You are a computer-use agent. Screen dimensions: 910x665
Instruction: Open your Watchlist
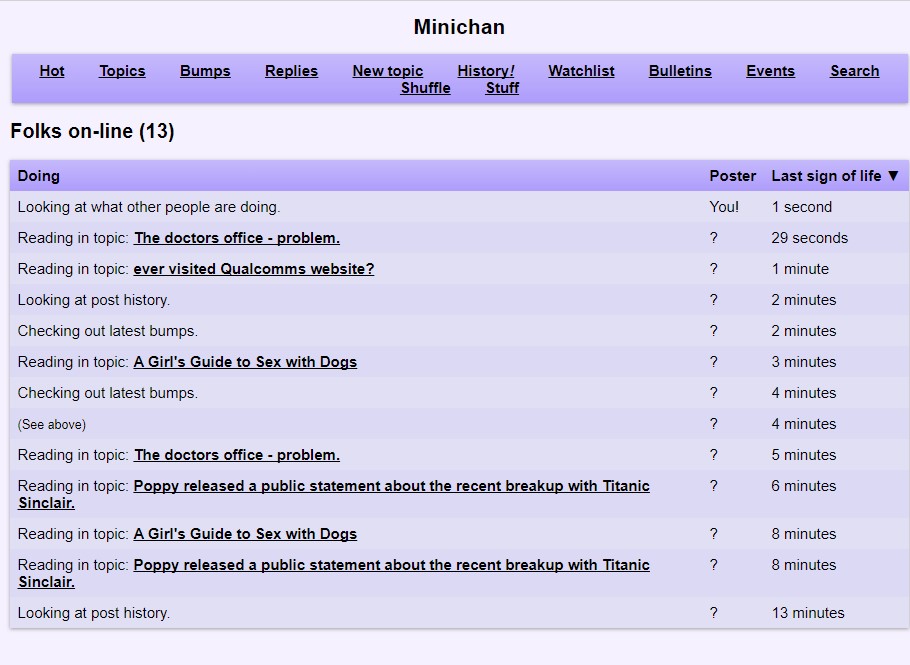(x=581, y=71)
